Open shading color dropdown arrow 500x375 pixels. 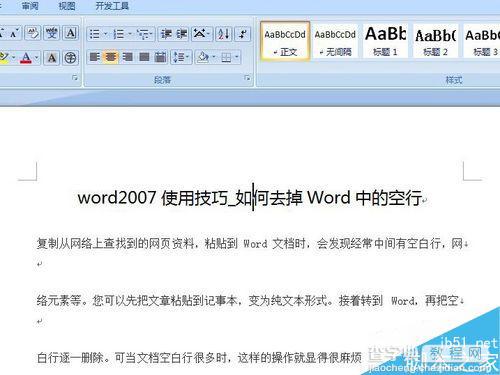coord(213,57)
